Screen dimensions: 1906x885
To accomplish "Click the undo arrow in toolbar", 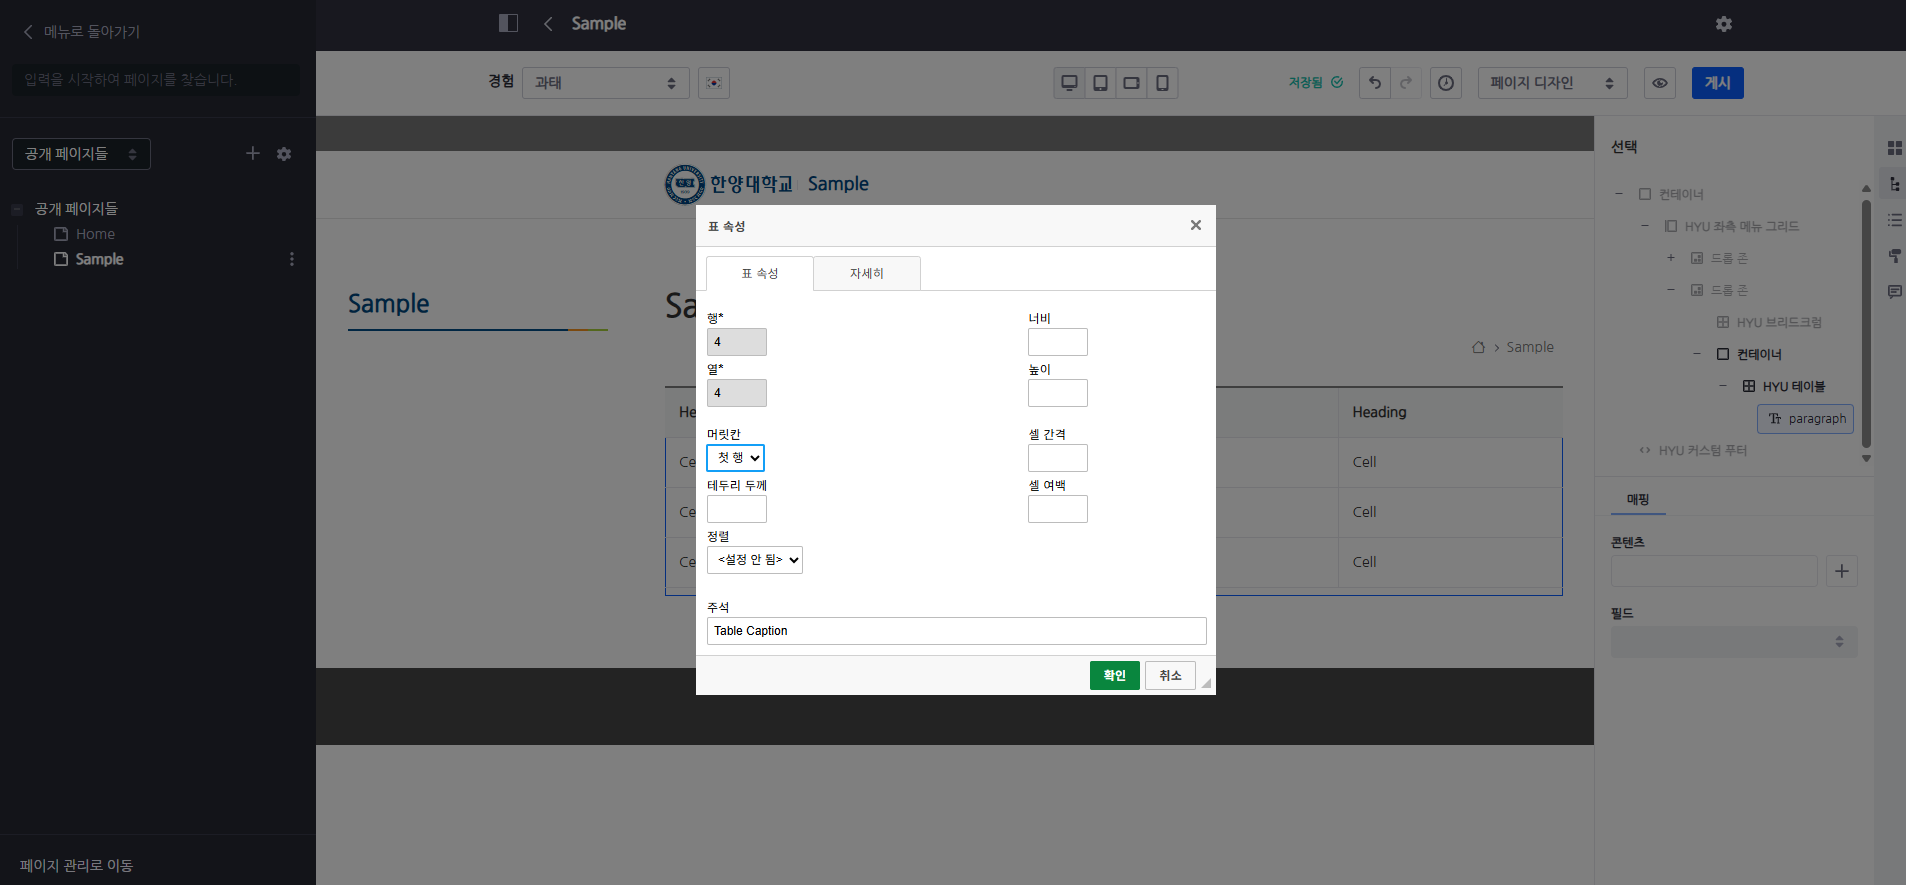I will [1375, 83].
